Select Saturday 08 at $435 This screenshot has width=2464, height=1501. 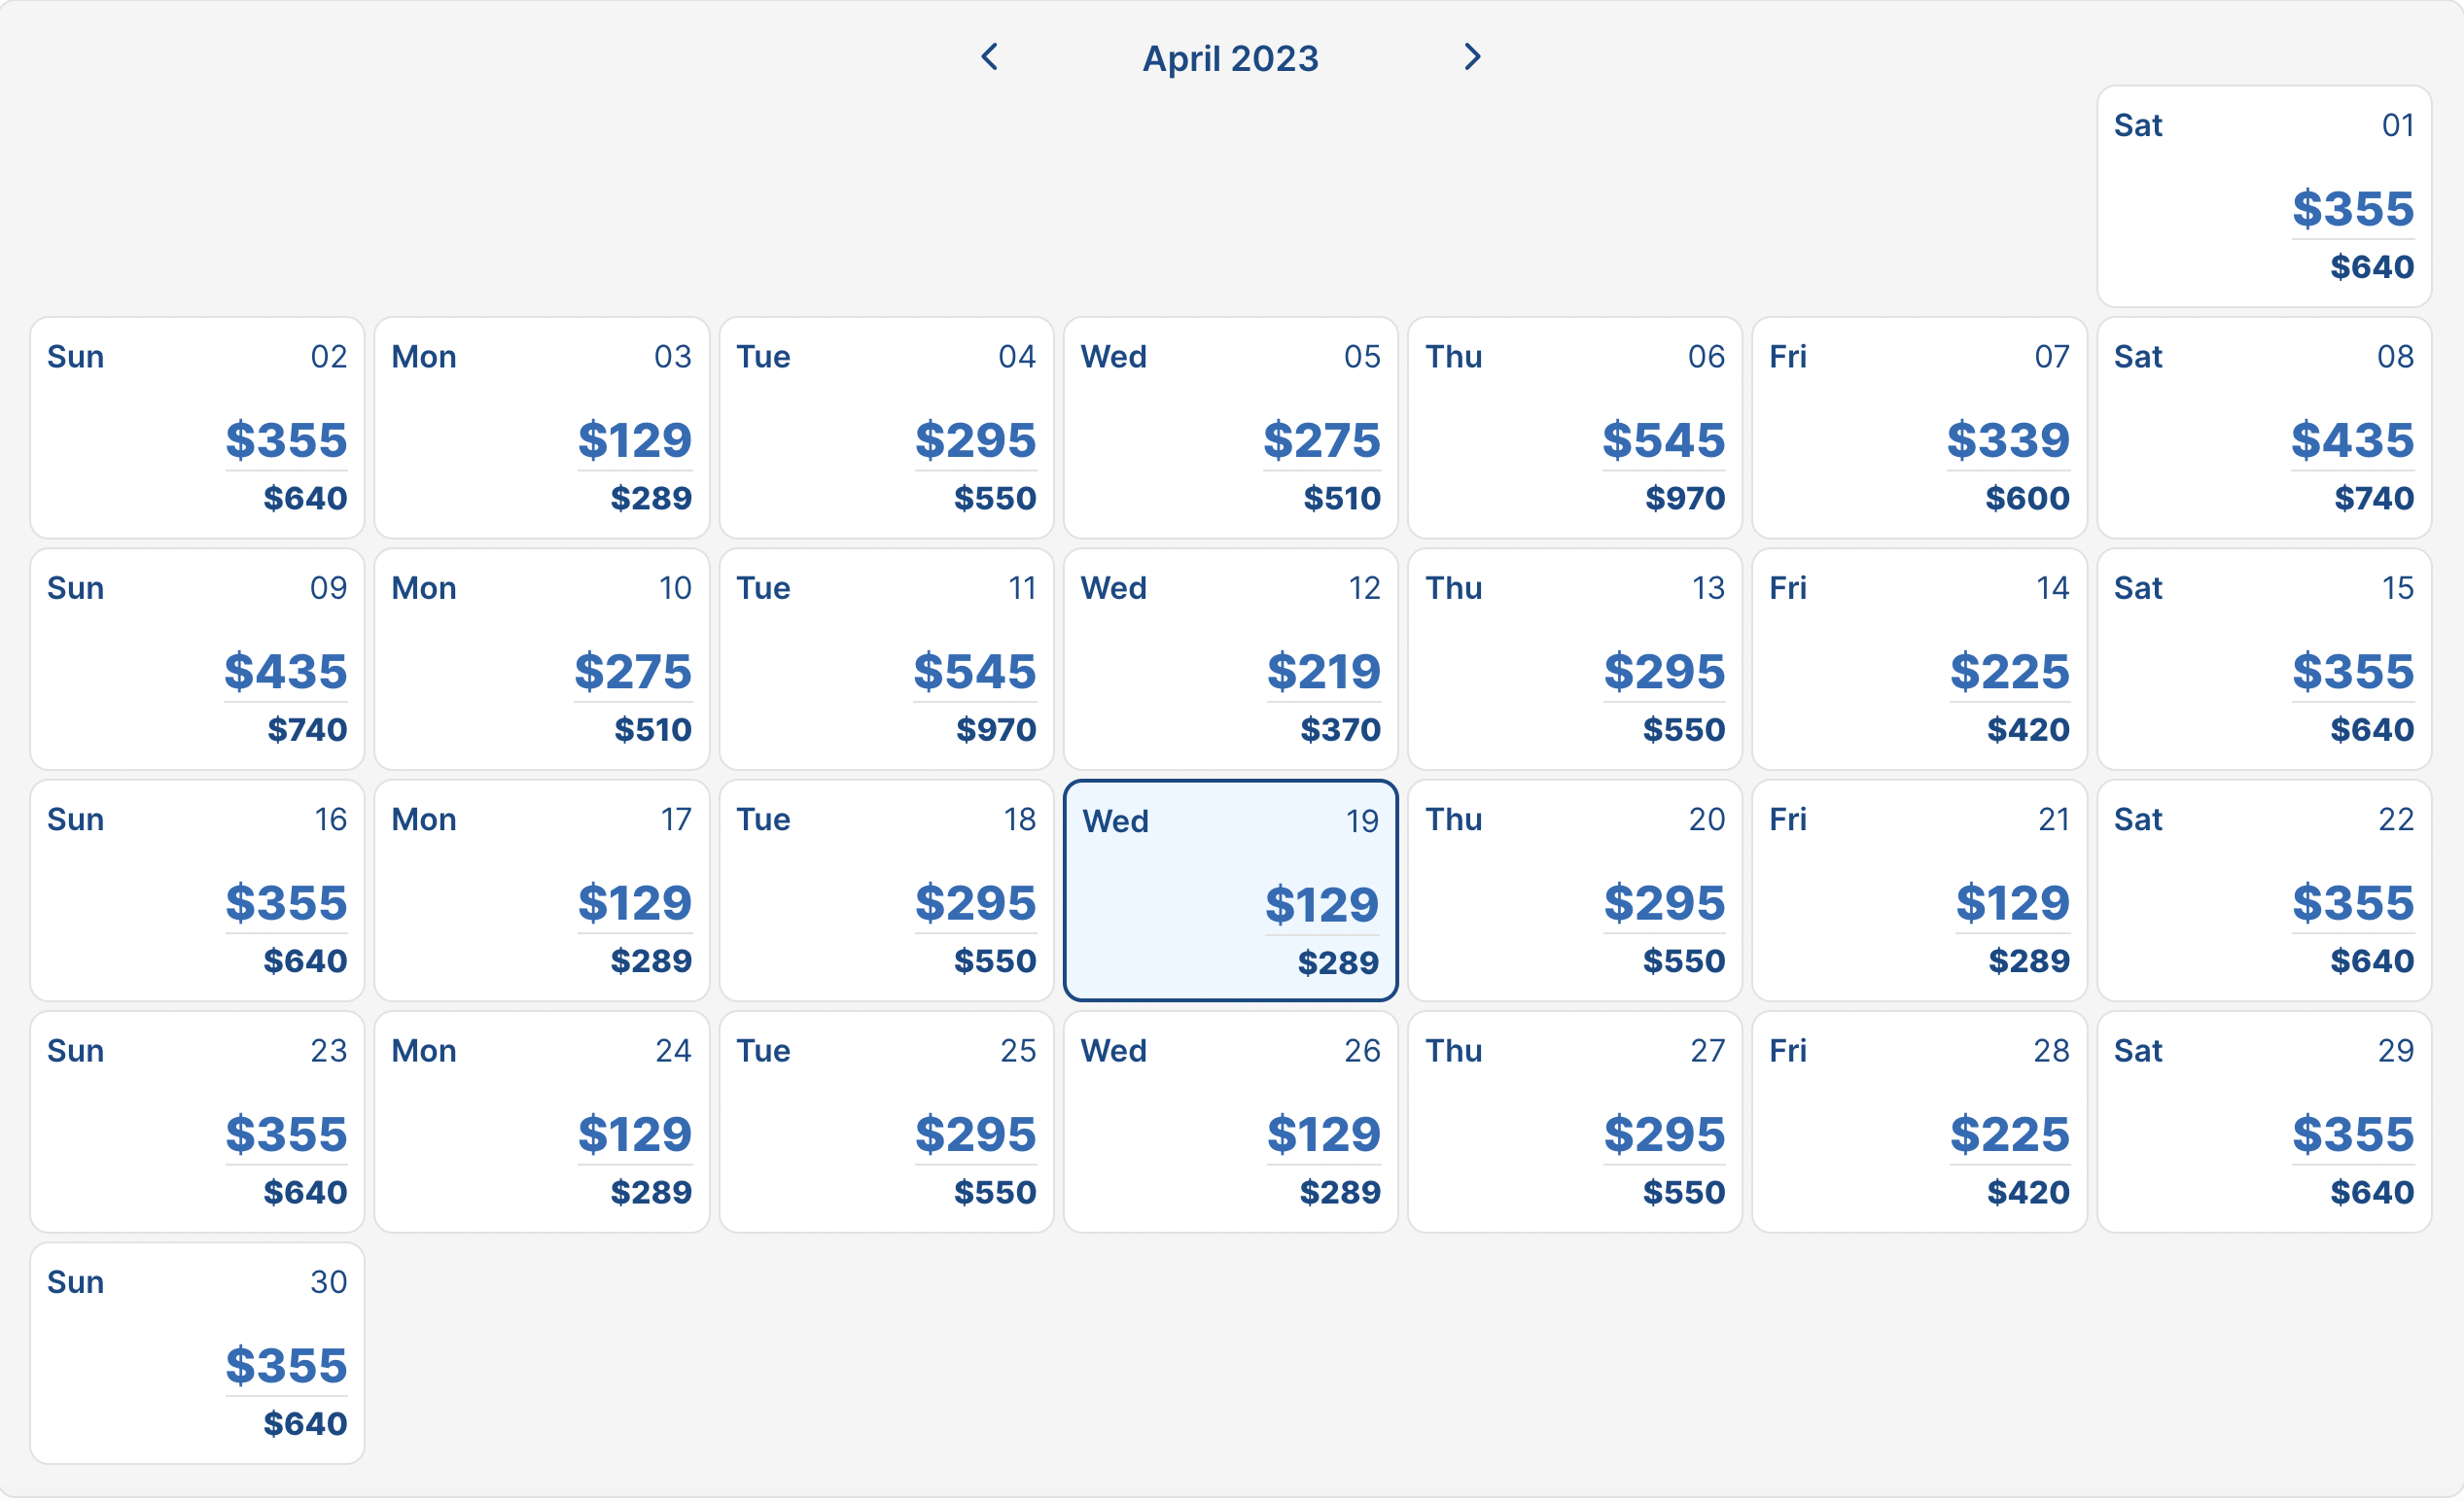[x=2263, y=428]
